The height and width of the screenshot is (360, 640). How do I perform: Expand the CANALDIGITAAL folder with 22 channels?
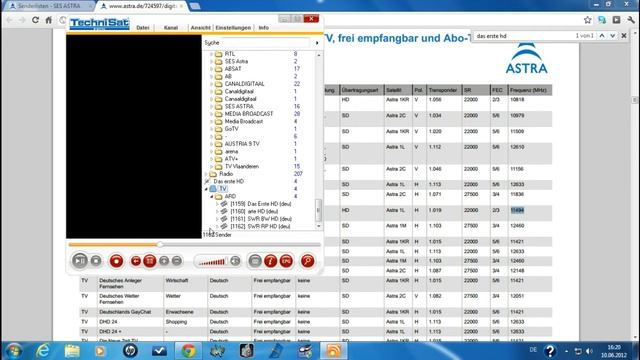pyautogui.click(x=211, y=84)
